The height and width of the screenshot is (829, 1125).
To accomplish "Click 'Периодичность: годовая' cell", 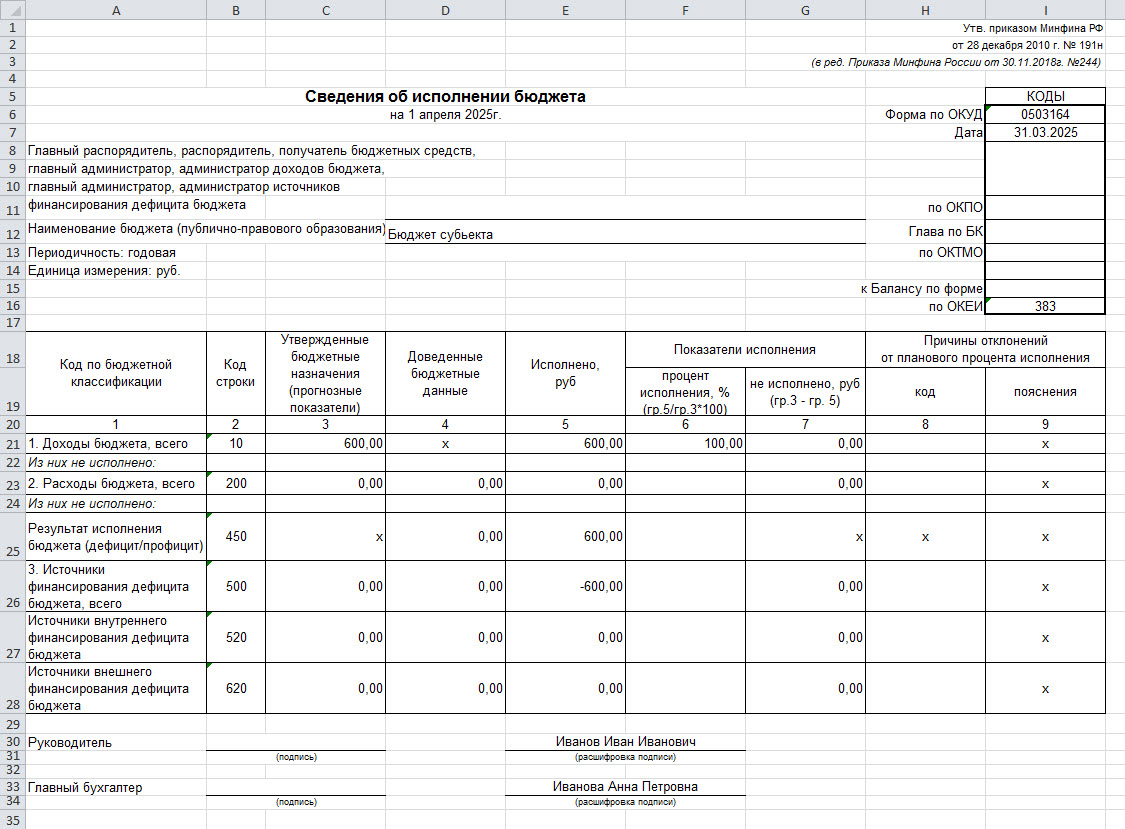I will point(116,253).
